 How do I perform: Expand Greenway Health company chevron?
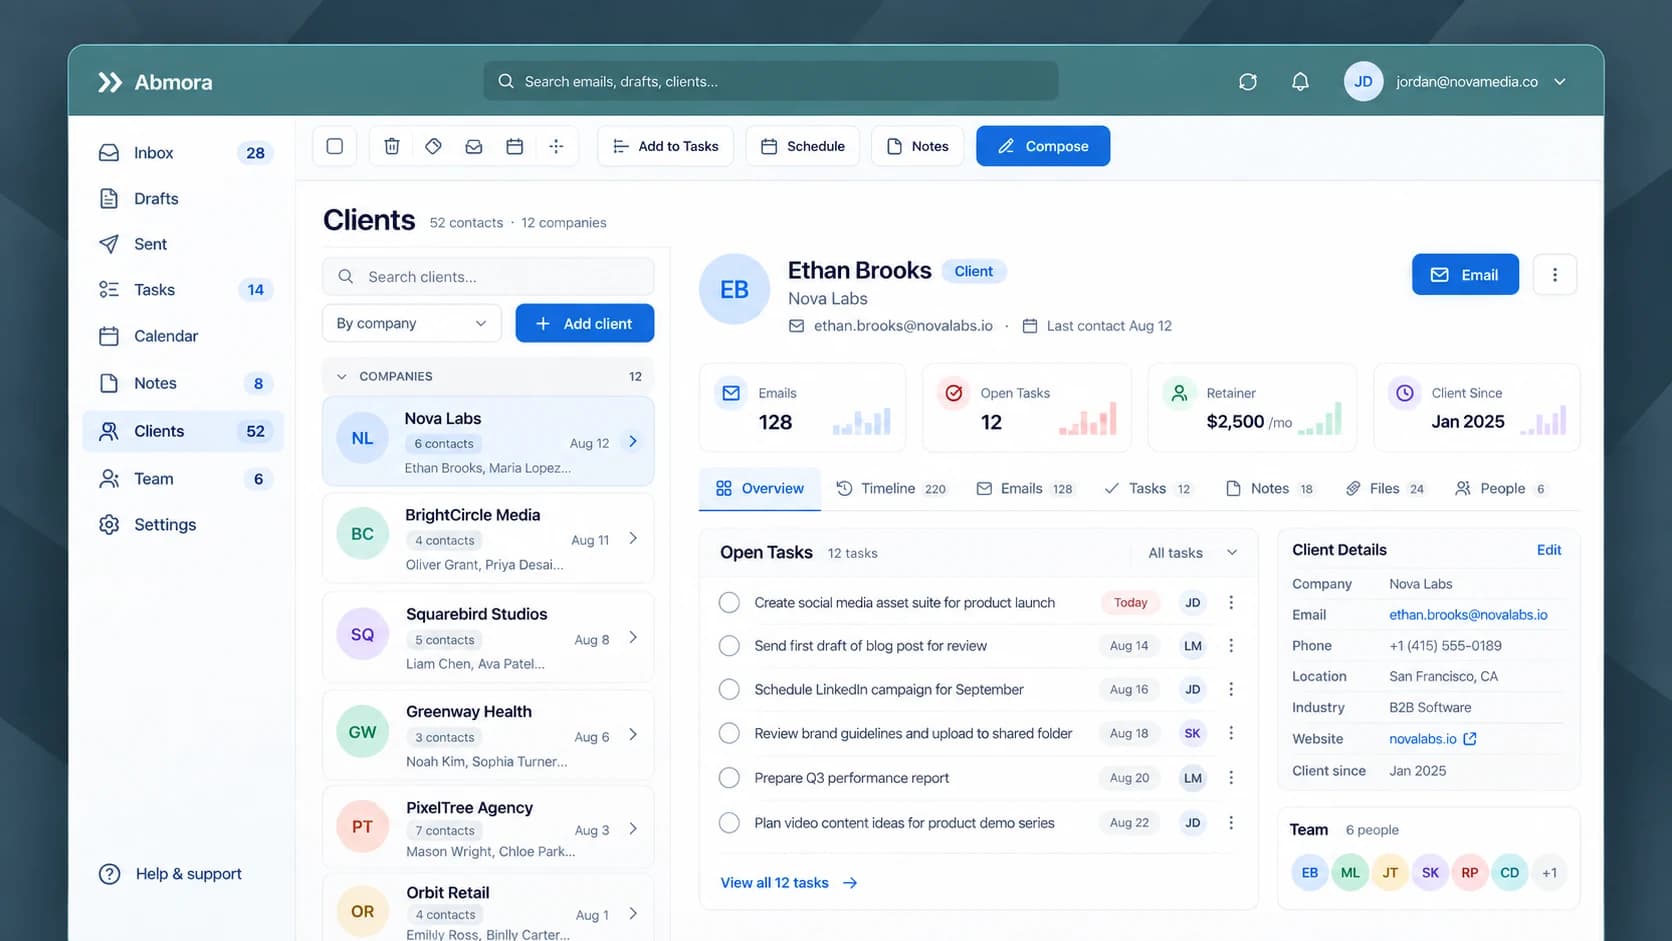click(x=633, y=735)
